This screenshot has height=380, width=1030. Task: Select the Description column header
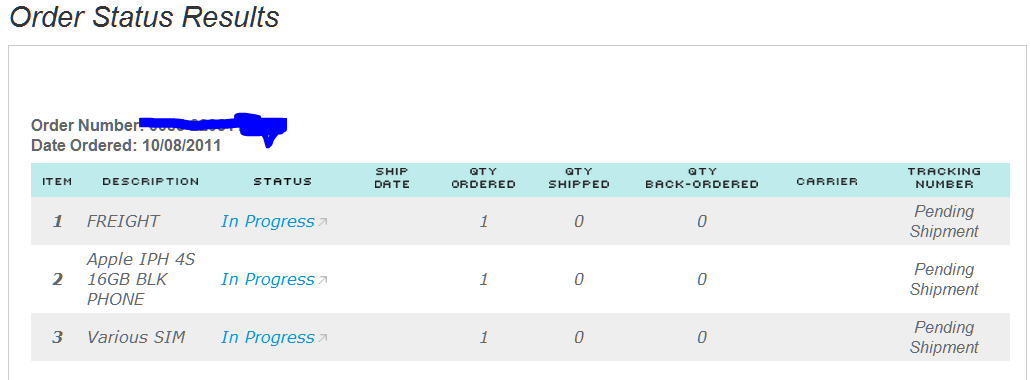tap(150, 181)
